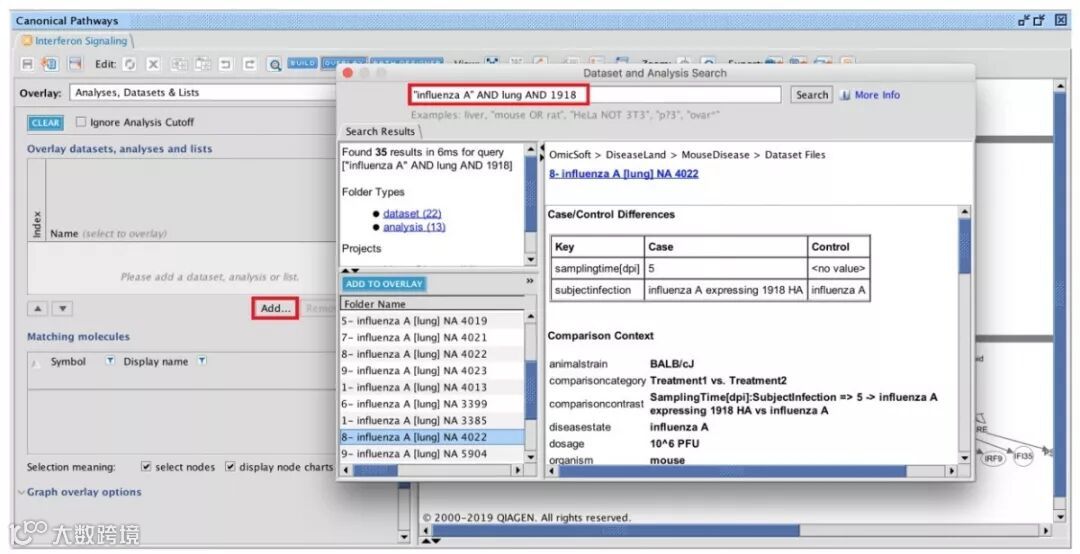Toggle the display node charts checkbox
The height and width of the screenshot is (554, 1080).
coord(230,466)
